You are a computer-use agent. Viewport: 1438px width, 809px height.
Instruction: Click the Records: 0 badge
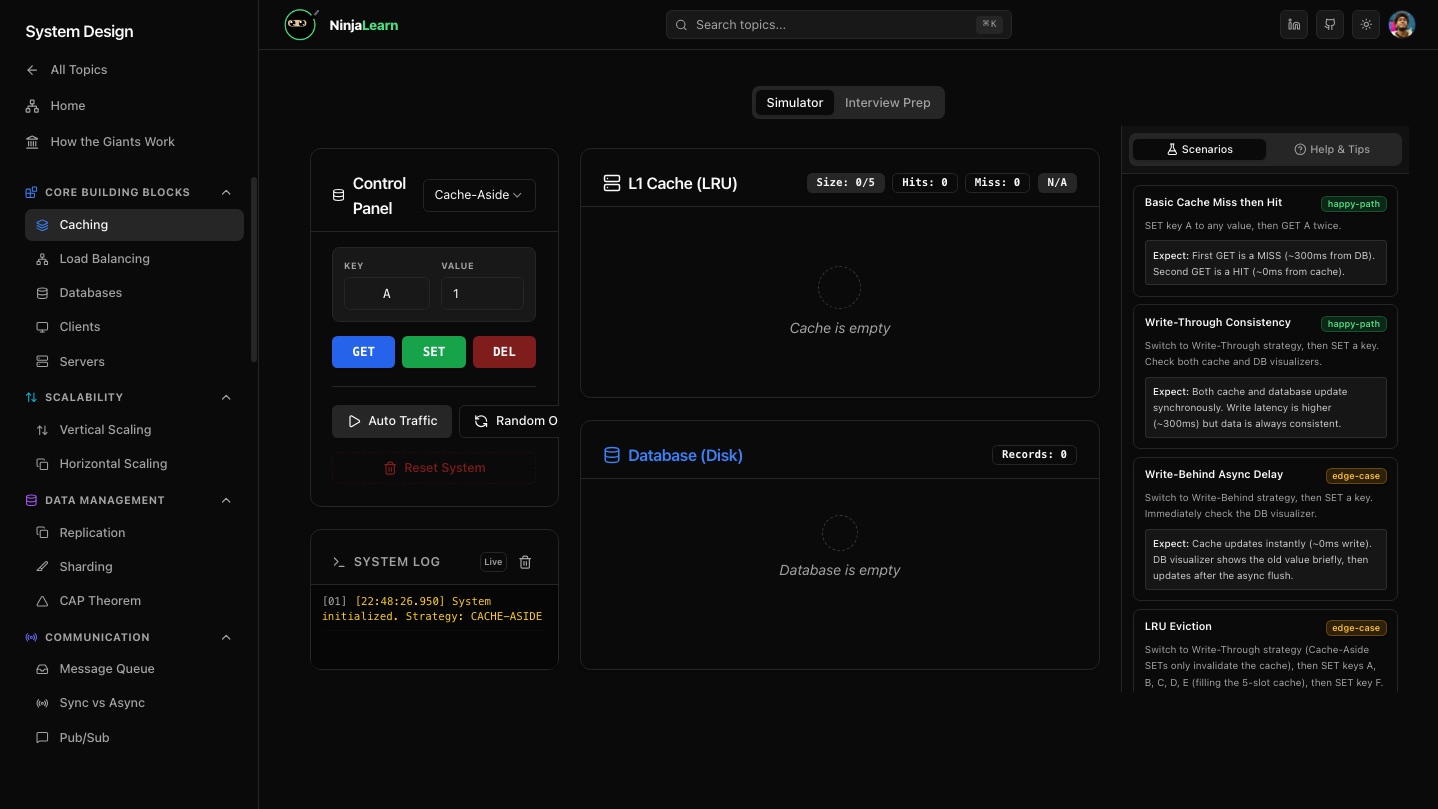click(x=1034, y=455)
